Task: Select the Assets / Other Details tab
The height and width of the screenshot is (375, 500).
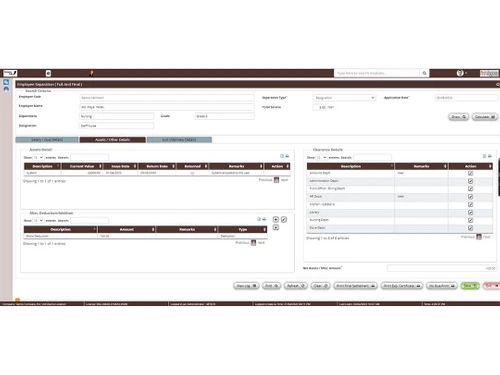Action: click(x=113, y=140)
